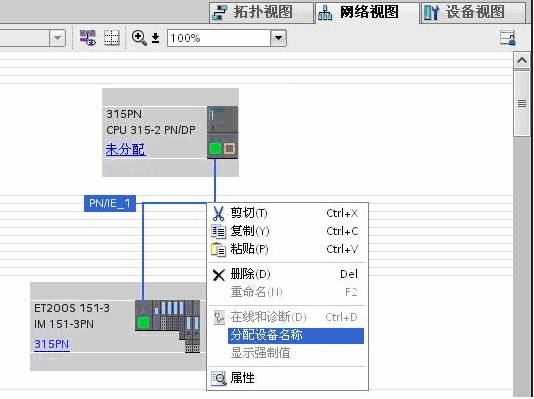534x399 pixels.
Task: Open the 100% zoom level dropdown
Action: click(279, 38)
